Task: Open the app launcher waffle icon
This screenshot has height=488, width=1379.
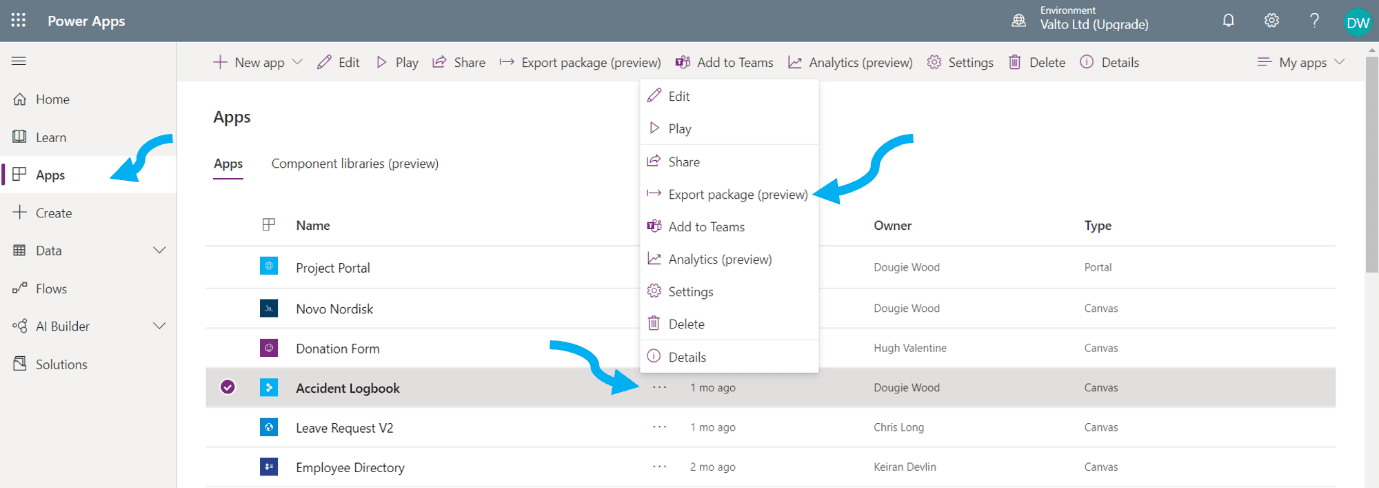Action: [19, 20]
